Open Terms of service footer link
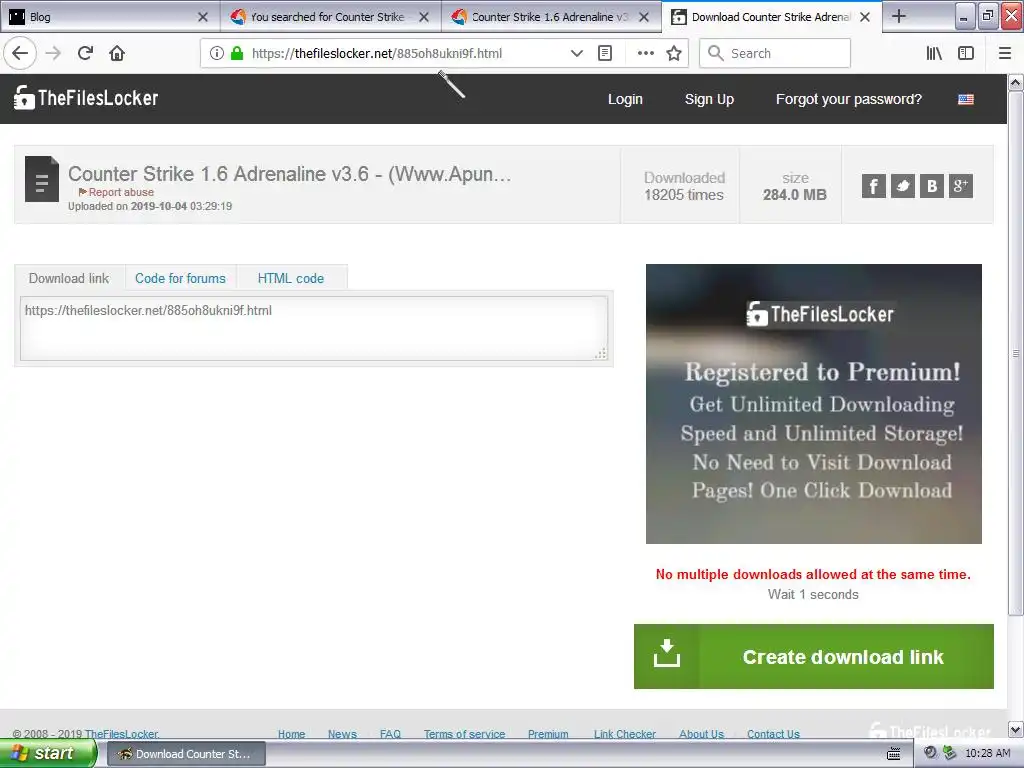This screenshot has height=768, width=1024. 464,734
